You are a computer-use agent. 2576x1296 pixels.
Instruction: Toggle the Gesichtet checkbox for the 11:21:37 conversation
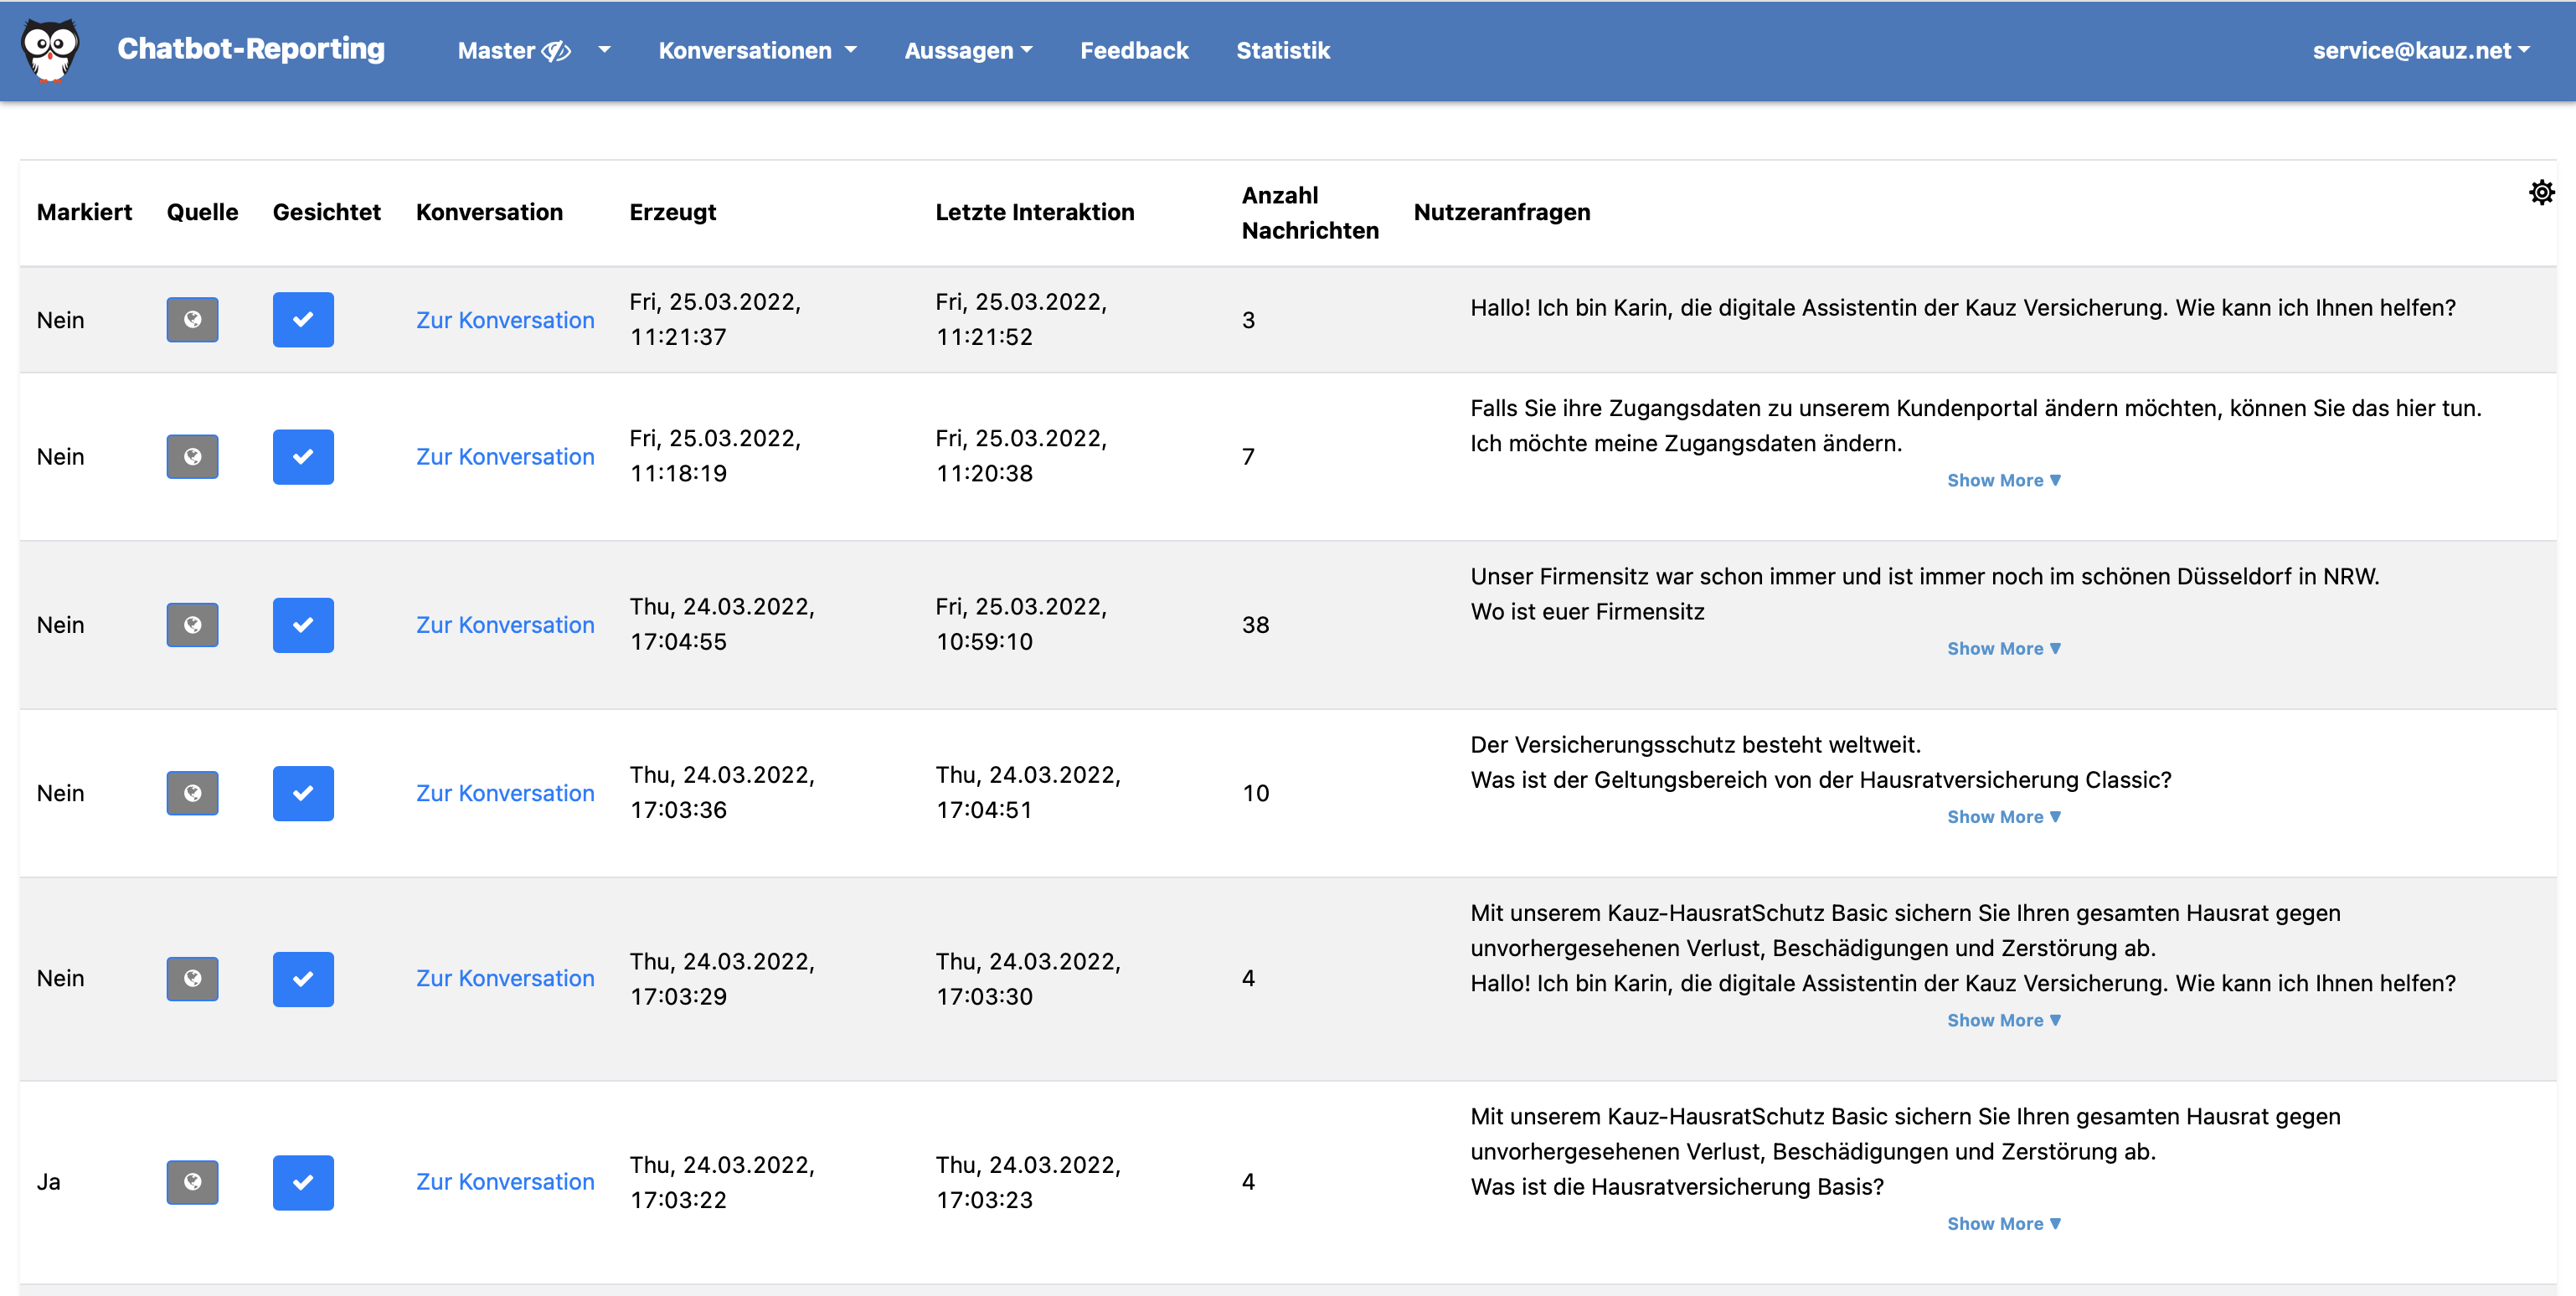click(x=303, y=320)
